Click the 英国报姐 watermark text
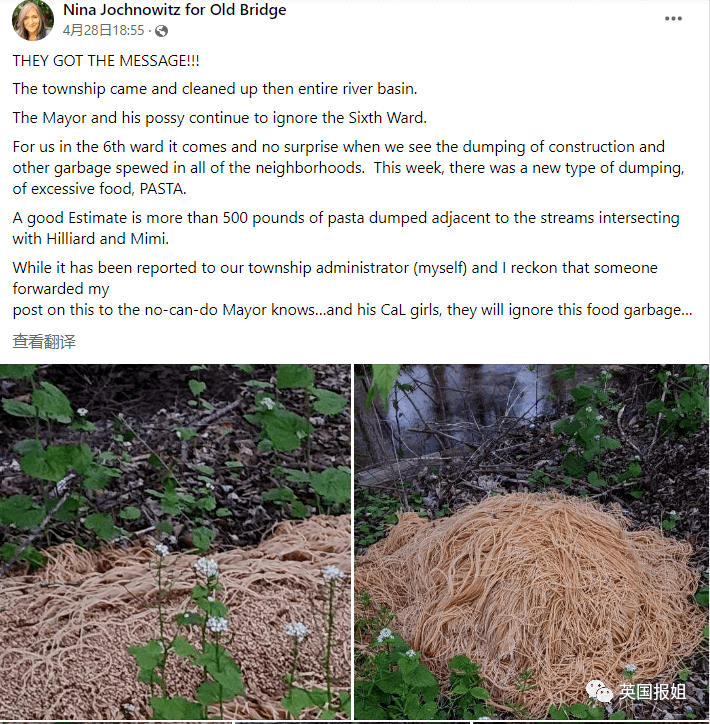This screenshot has width=710, height=724. (653, 691)
